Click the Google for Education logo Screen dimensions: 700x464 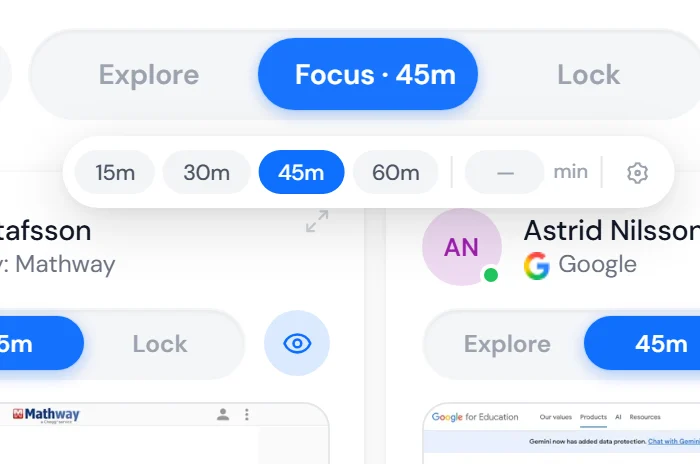(x=475, y=417)
